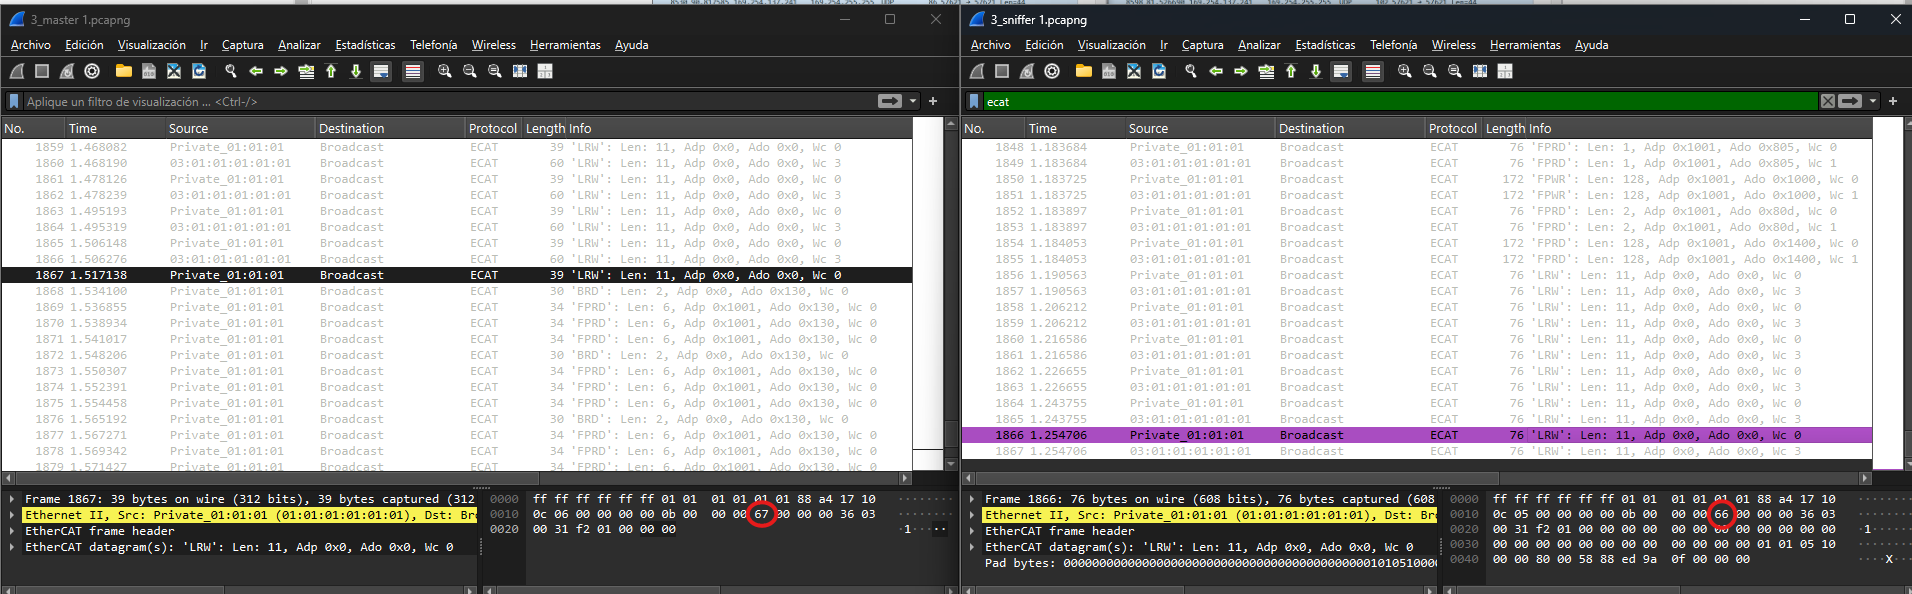Open the Estadísticas menu in 3_sniffer window

[x=1325, y=45]
